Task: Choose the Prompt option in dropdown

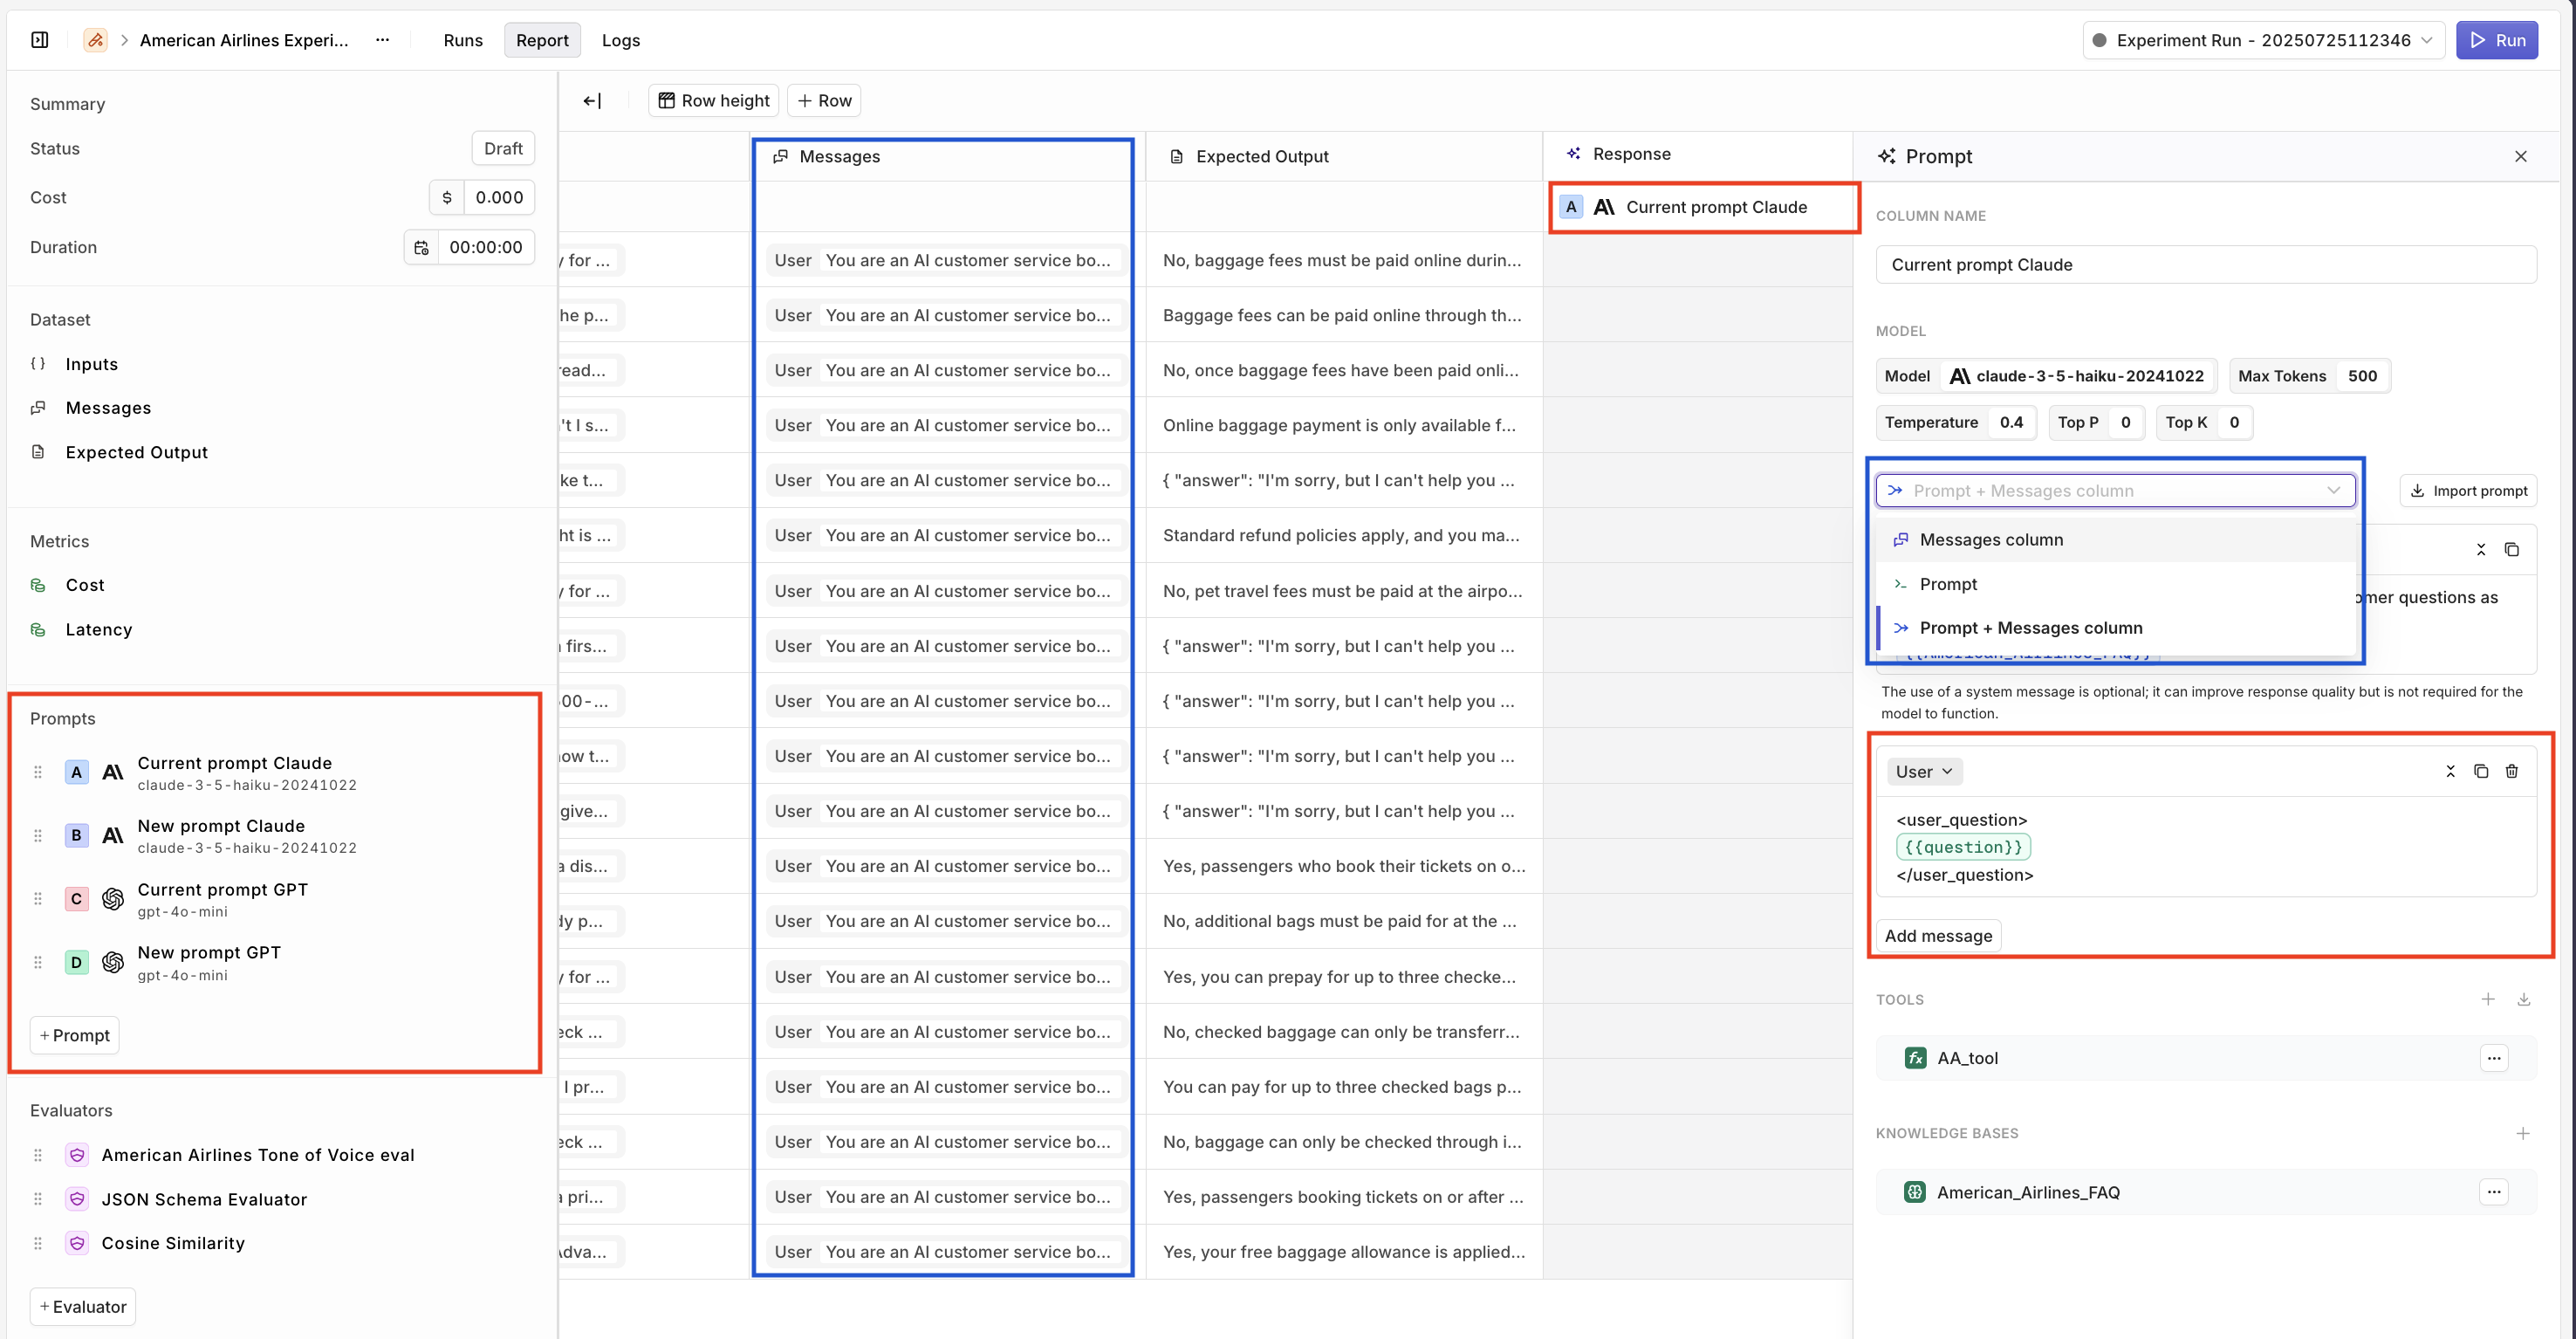Action: (x=1947, y=584)
